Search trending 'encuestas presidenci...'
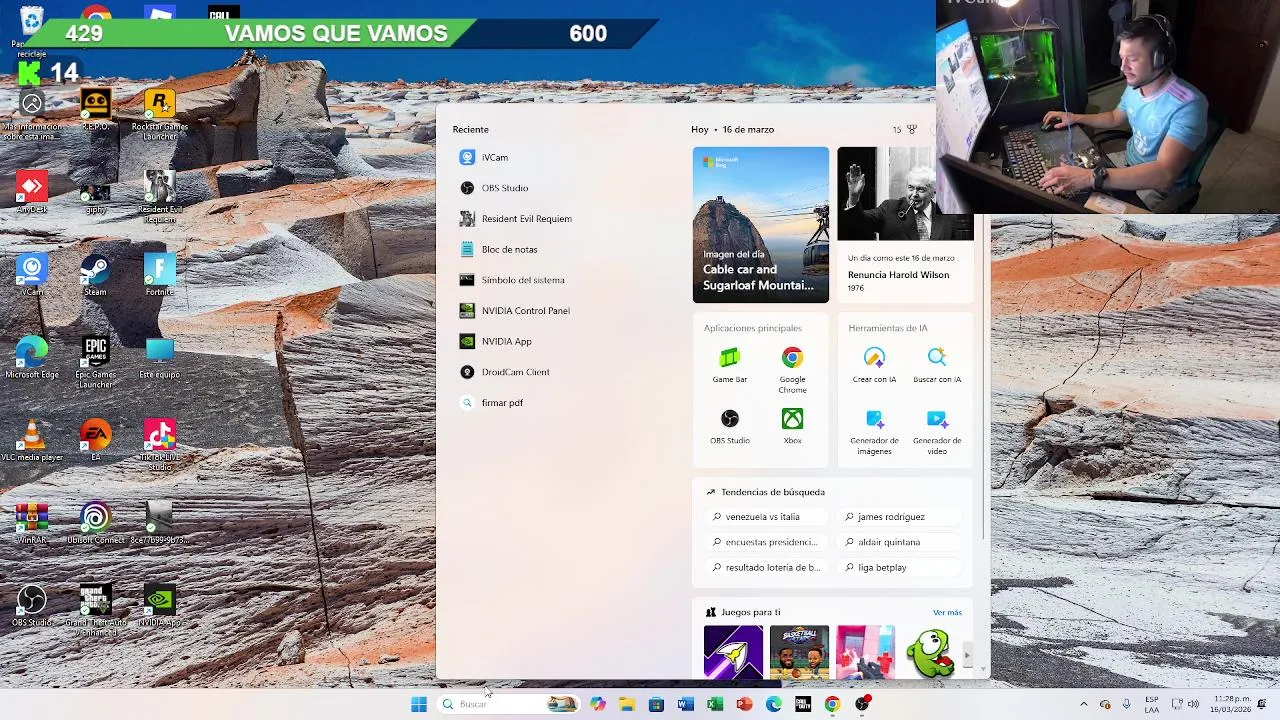 pyautogui.click(x=766, y=542)
